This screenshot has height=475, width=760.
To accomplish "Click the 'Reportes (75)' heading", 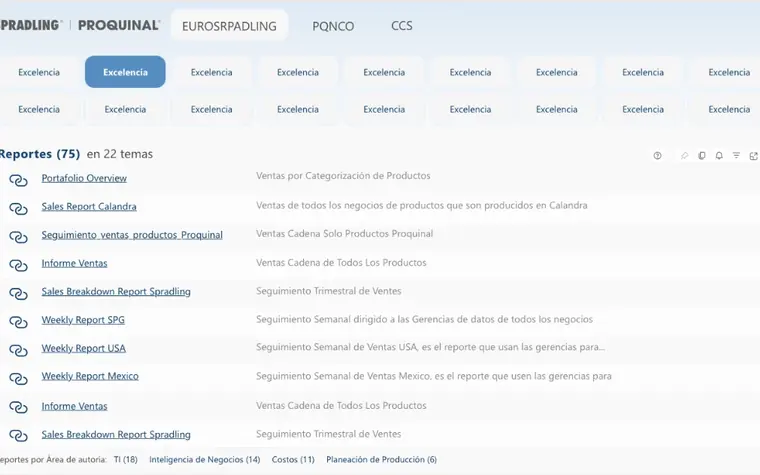I will click(40, 154).
